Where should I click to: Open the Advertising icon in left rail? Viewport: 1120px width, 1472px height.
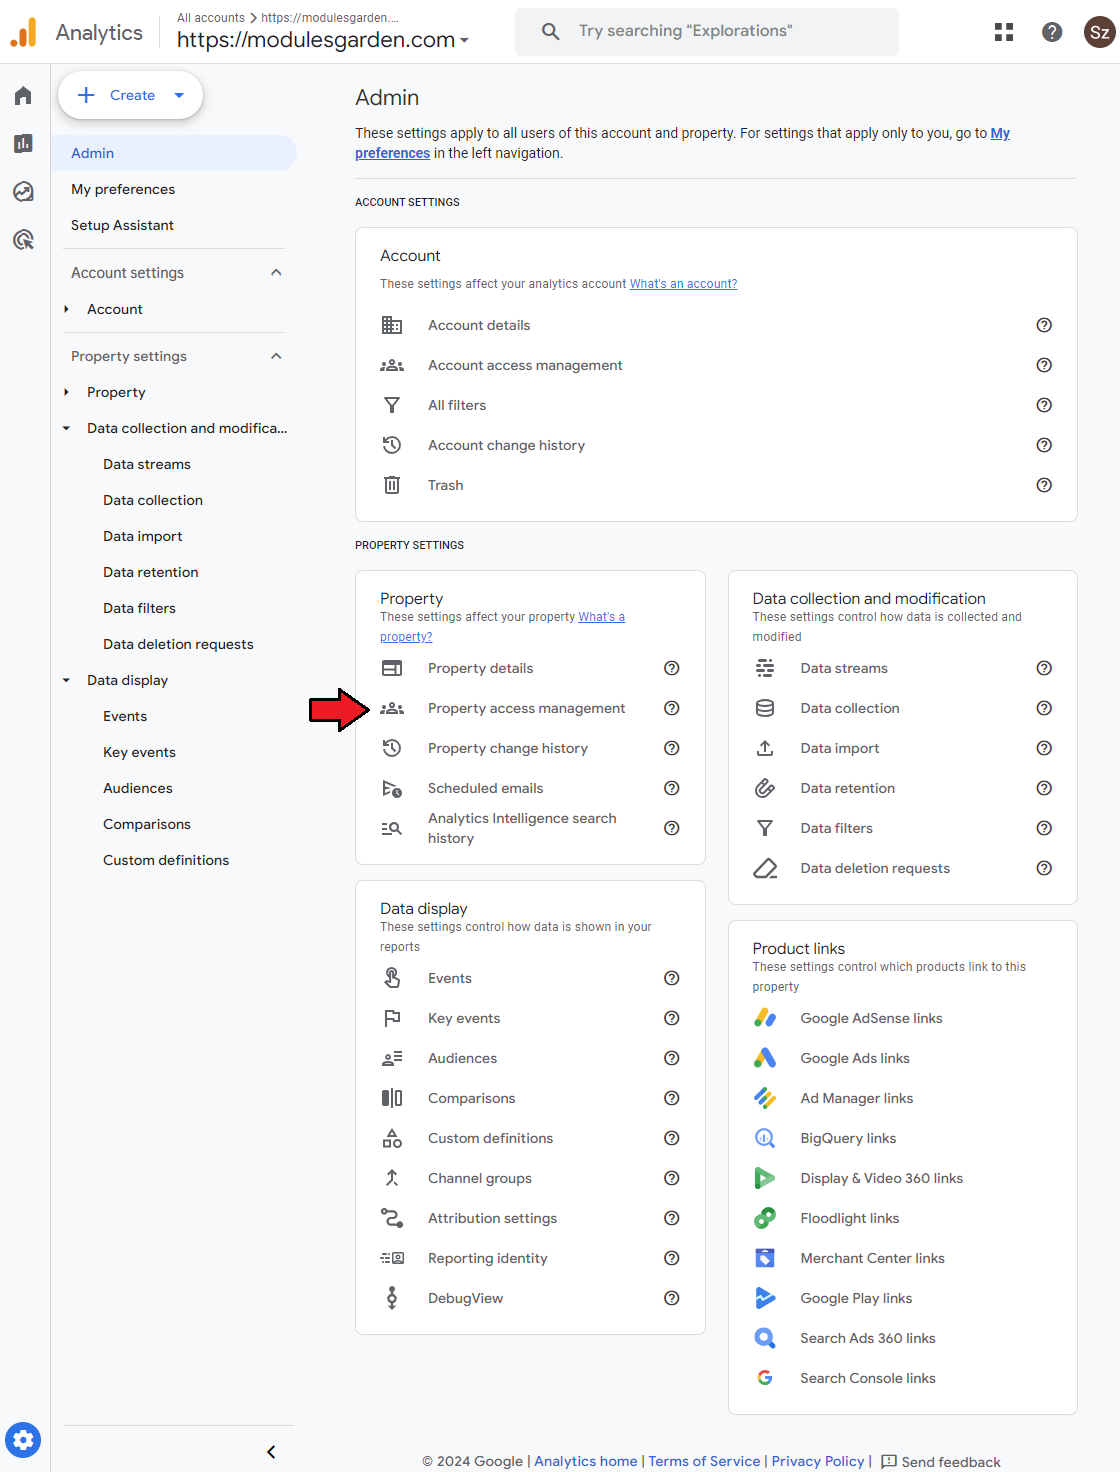[23, 240]
